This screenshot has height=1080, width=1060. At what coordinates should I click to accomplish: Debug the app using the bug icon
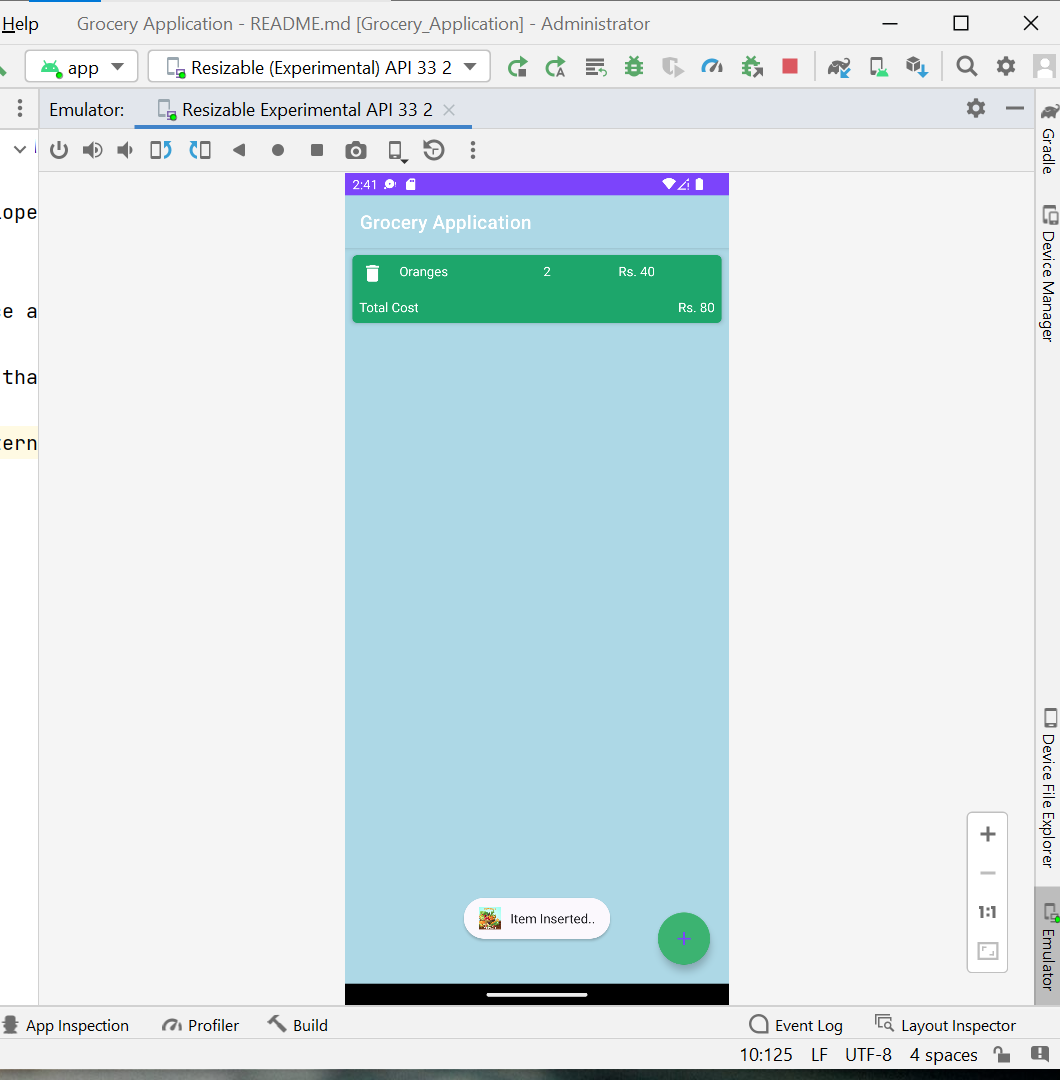pyautogui.click(x=634, y=66)
